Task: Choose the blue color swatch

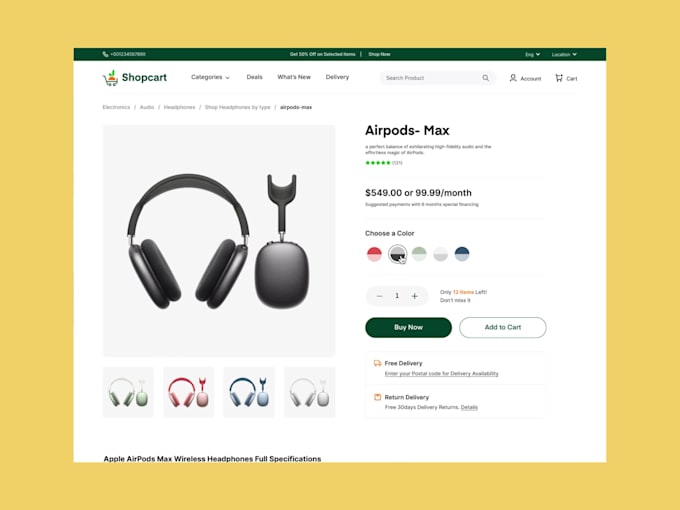Action: click(462, 254)
